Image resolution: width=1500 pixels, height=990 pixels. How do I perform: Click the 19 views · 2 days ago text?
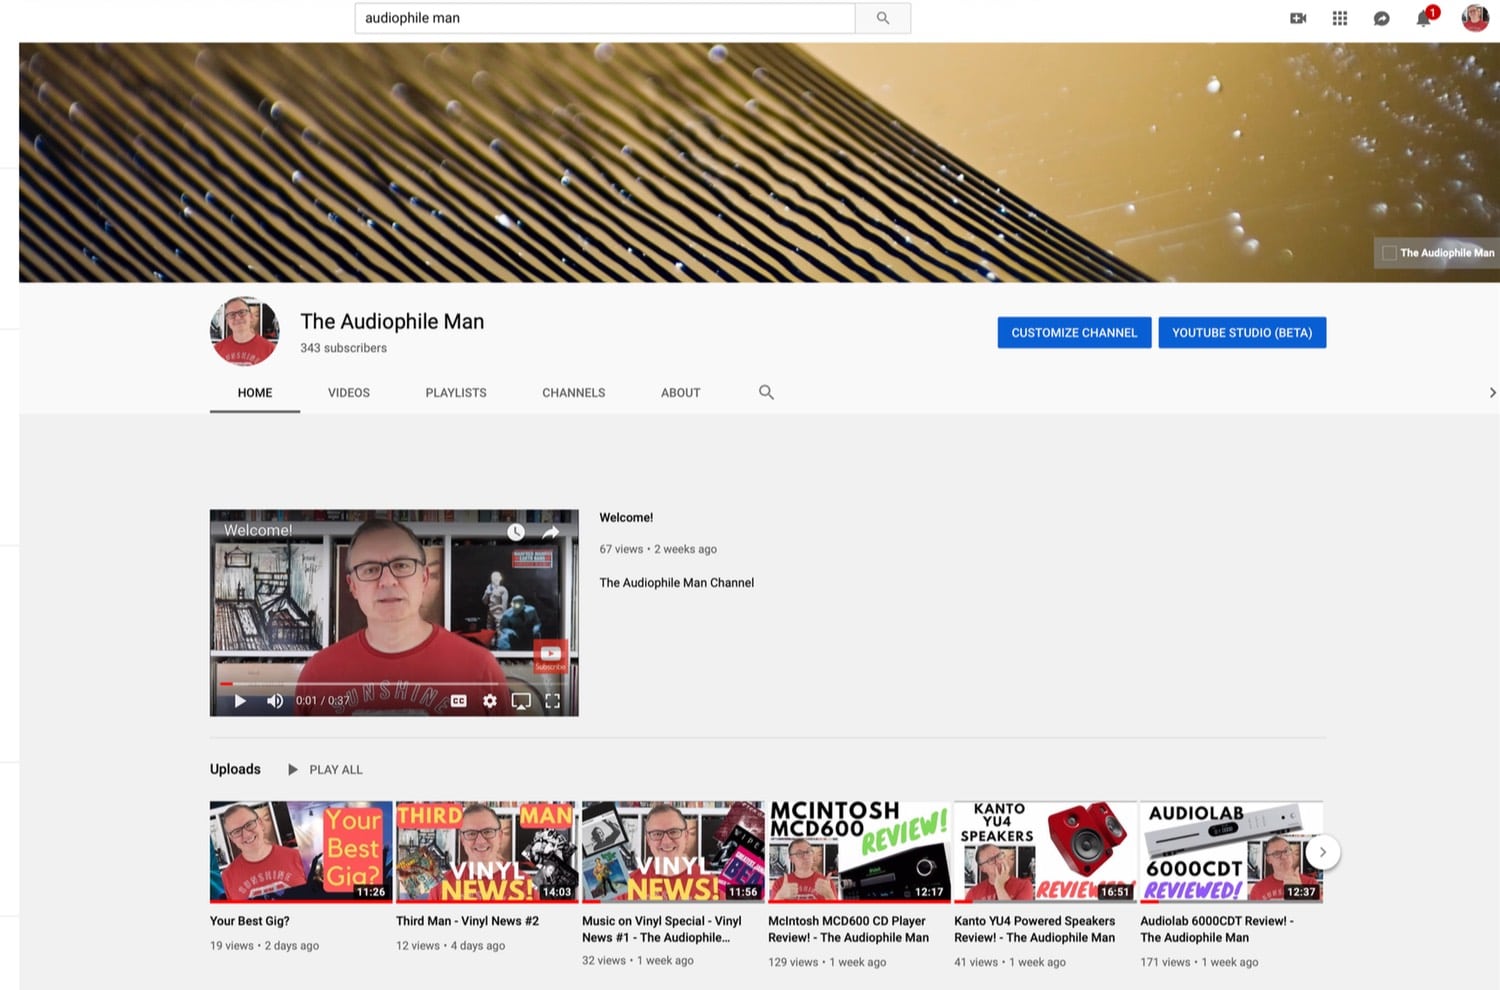pos(264,946)
